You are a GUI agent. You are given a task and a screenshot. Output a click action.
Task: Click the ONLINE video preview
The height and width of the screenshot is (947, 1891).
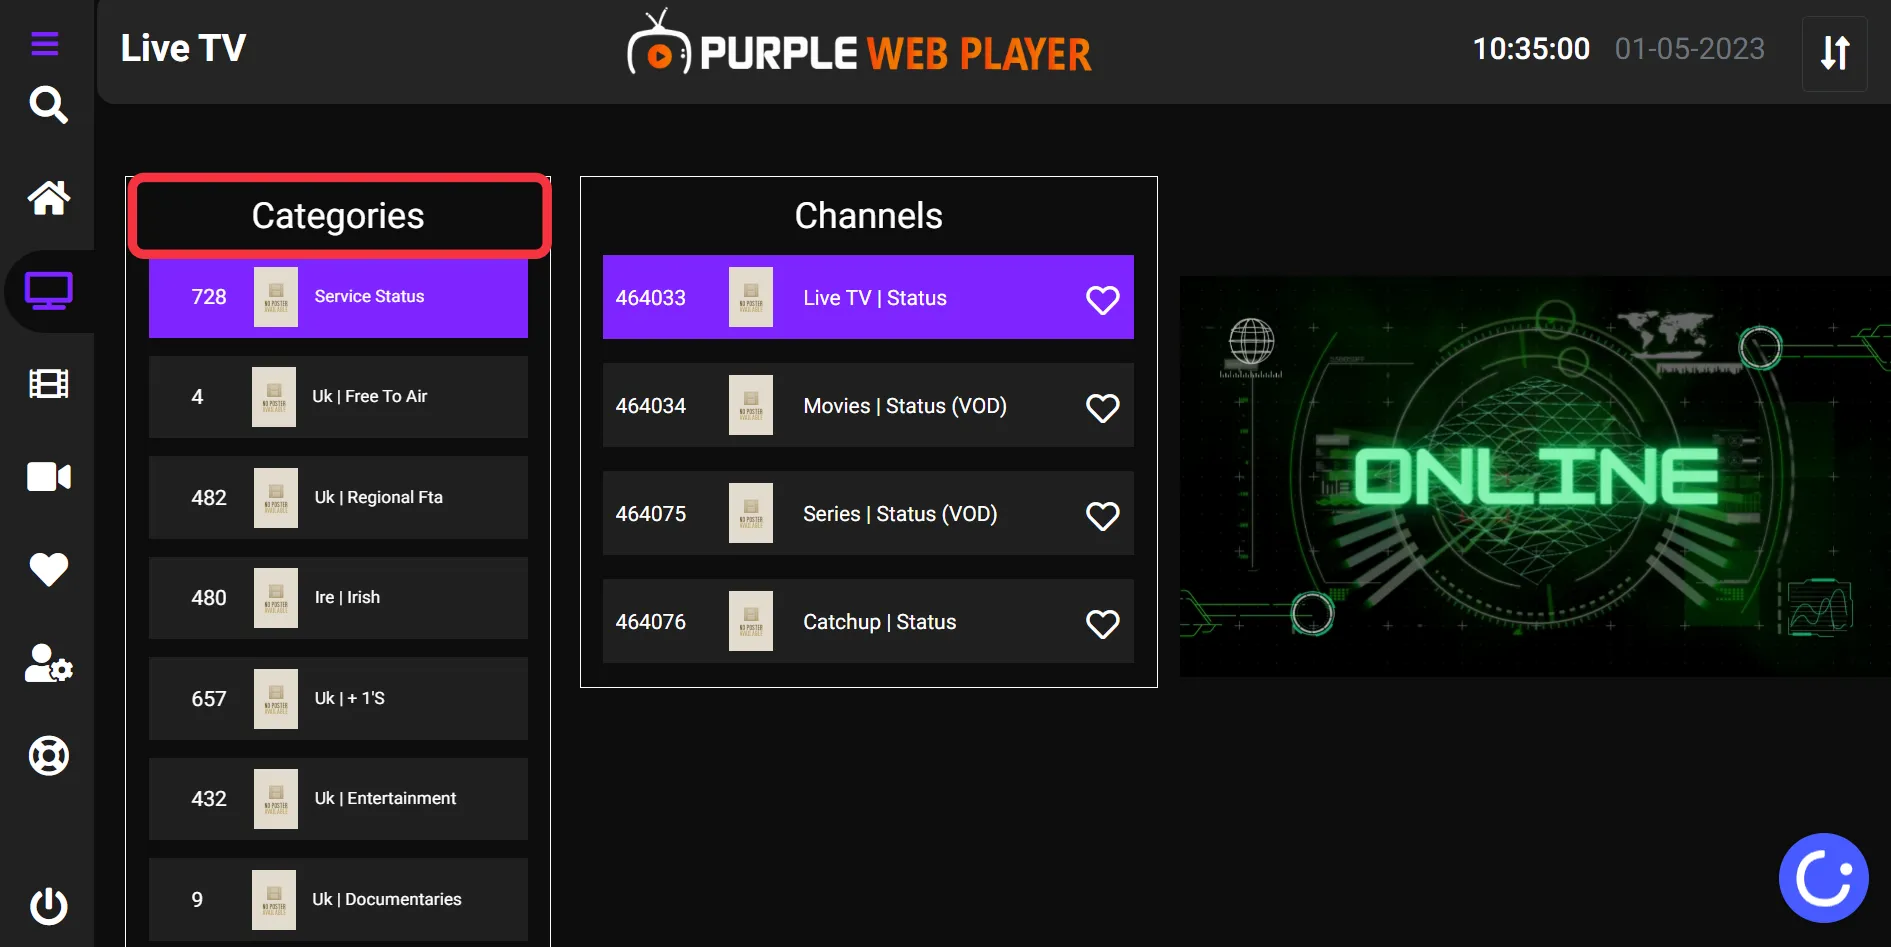(1535, 476)
